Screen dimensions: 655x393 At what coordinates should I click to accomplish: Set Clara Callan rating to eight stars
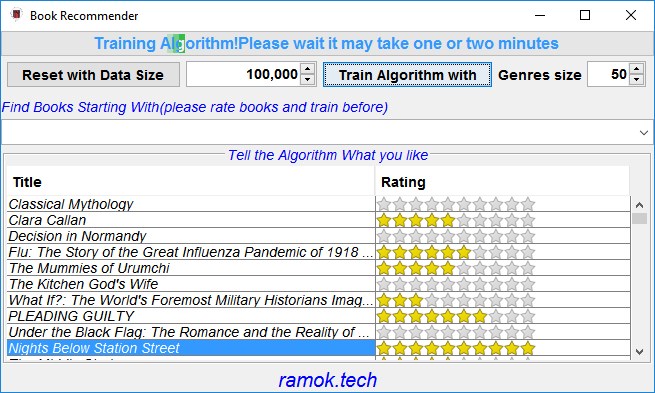click(496, 221)
